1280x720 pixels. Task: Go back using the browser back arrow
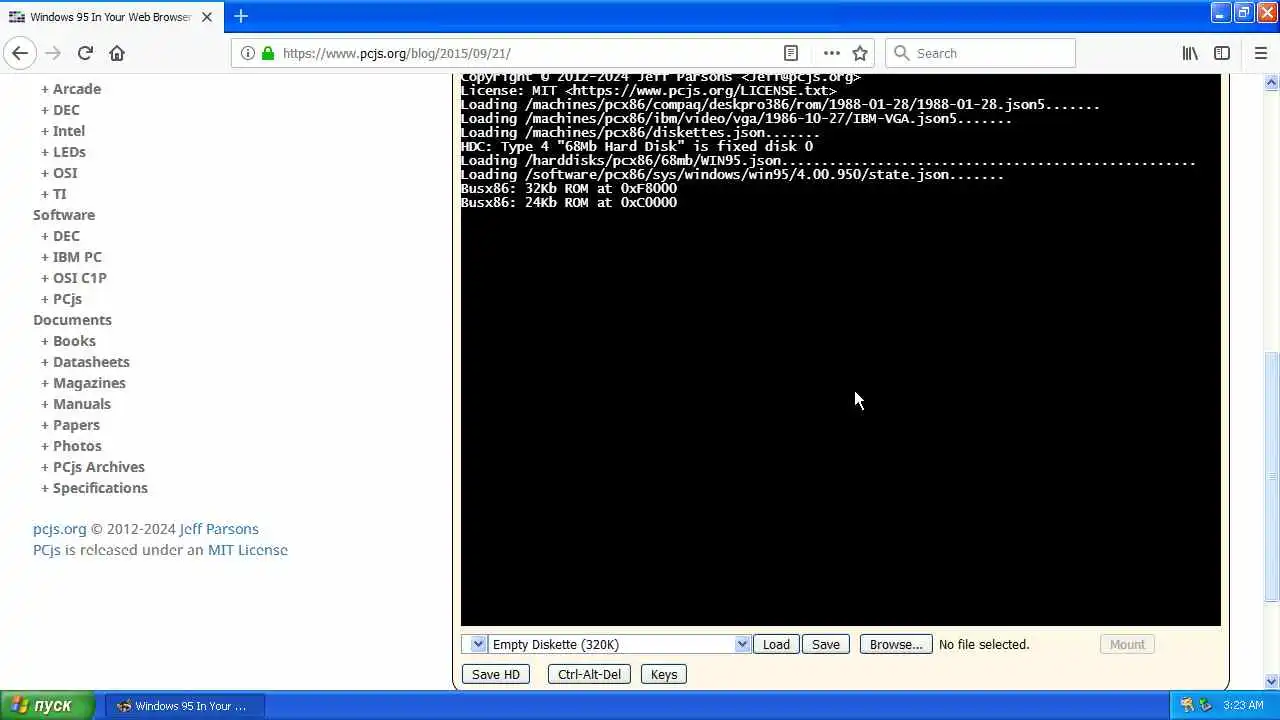[x=20, y=53]
